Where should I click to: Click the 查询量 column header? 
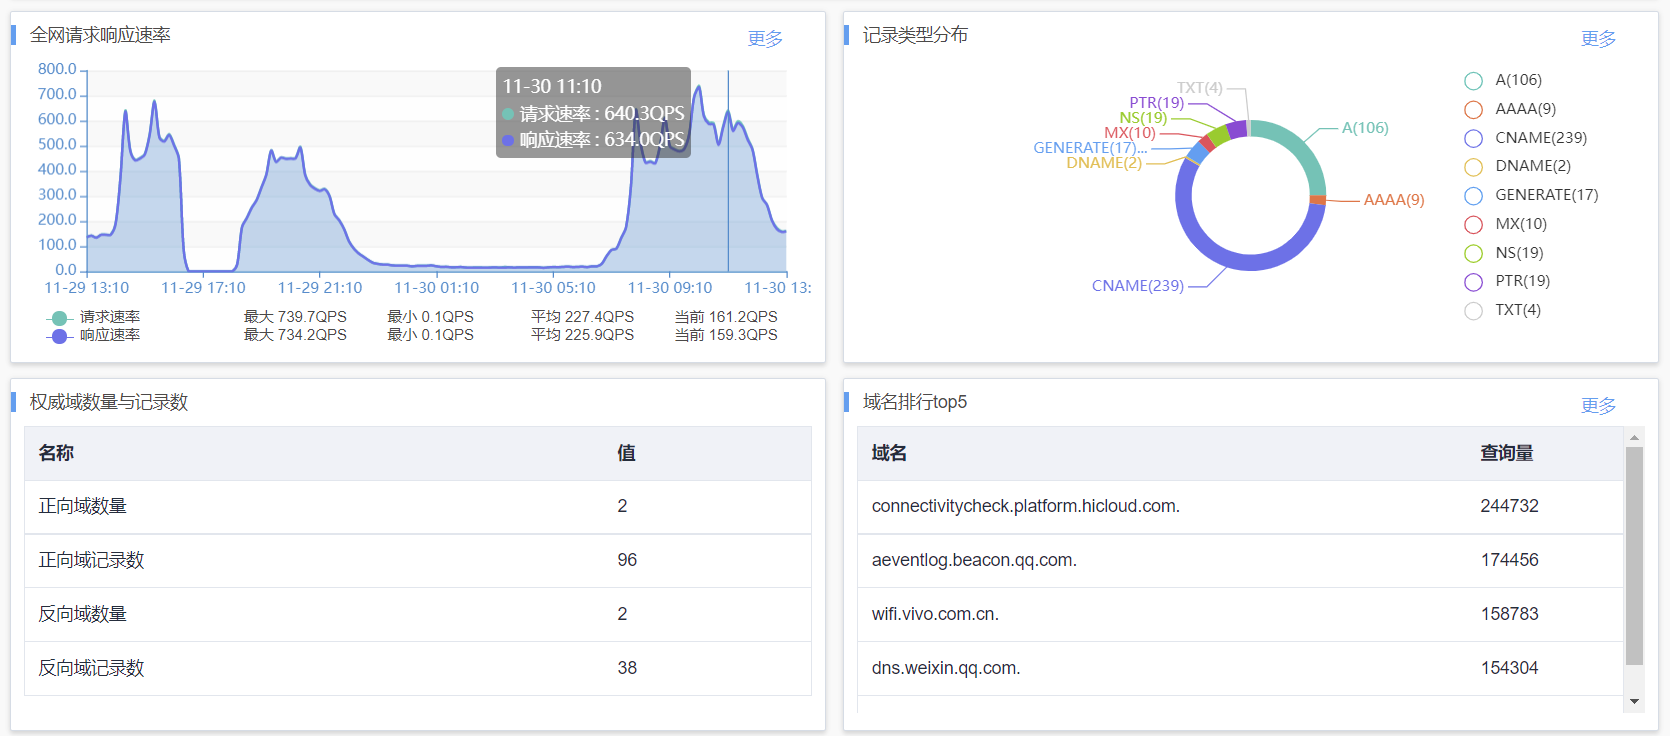click(1506, 453)
